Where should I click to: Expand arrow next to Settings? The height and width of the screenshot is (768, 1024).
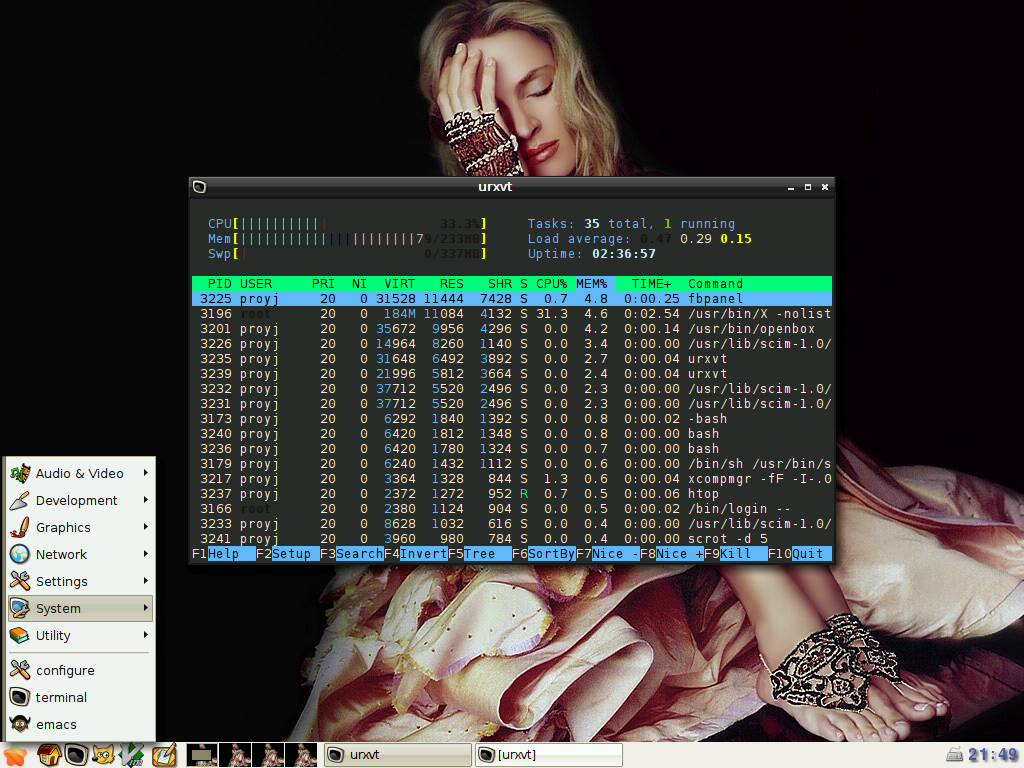tap(146, 581)
